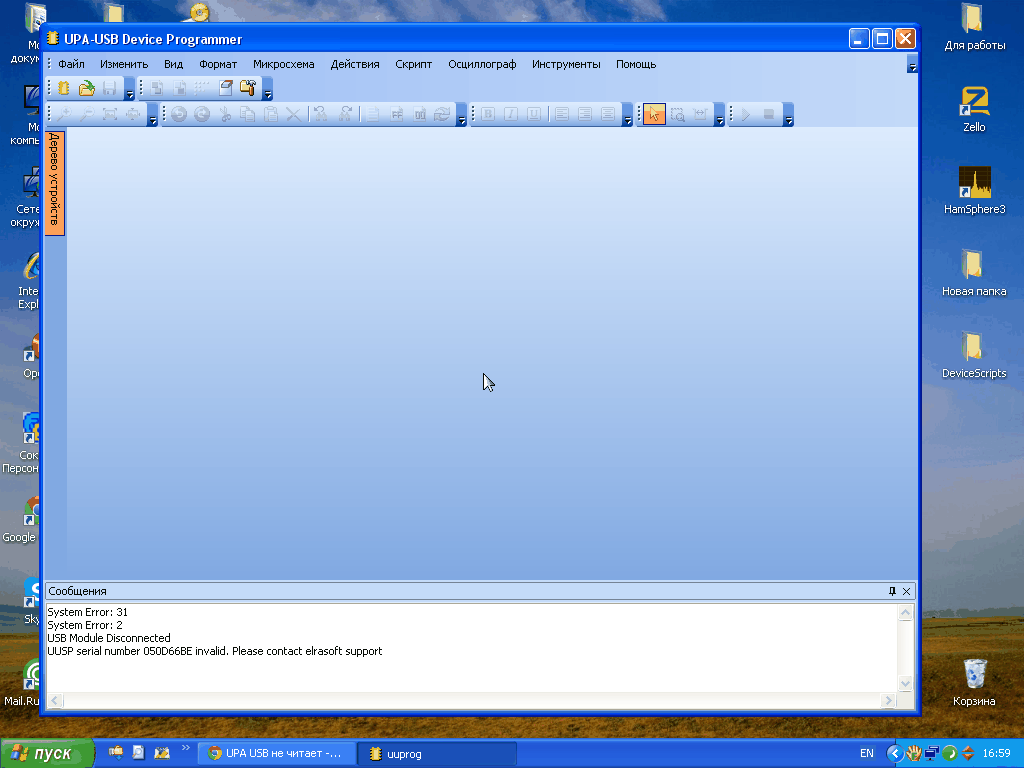
Task: Click the scissors cut icon
Action: pos(225,114)
